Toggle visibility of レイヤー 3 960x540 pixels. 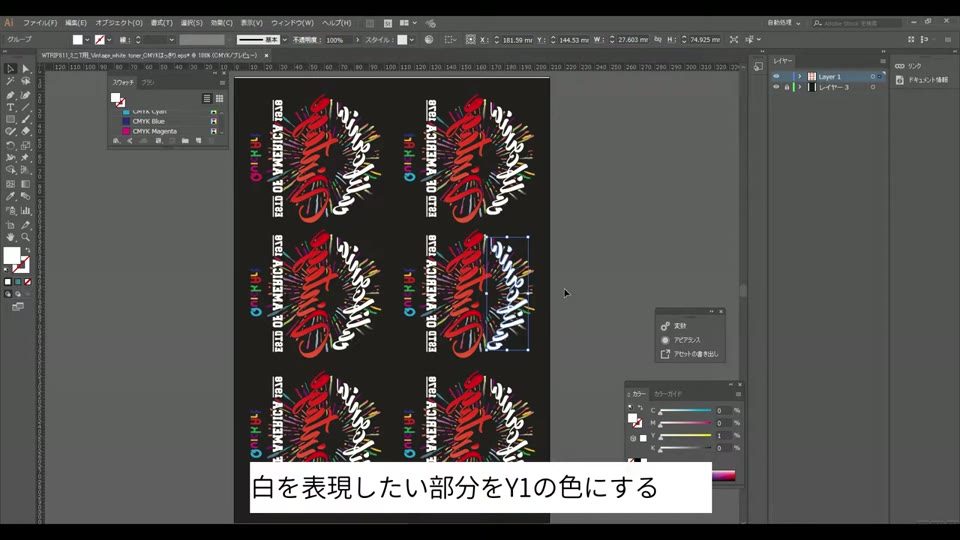click(x=776, y=87)
